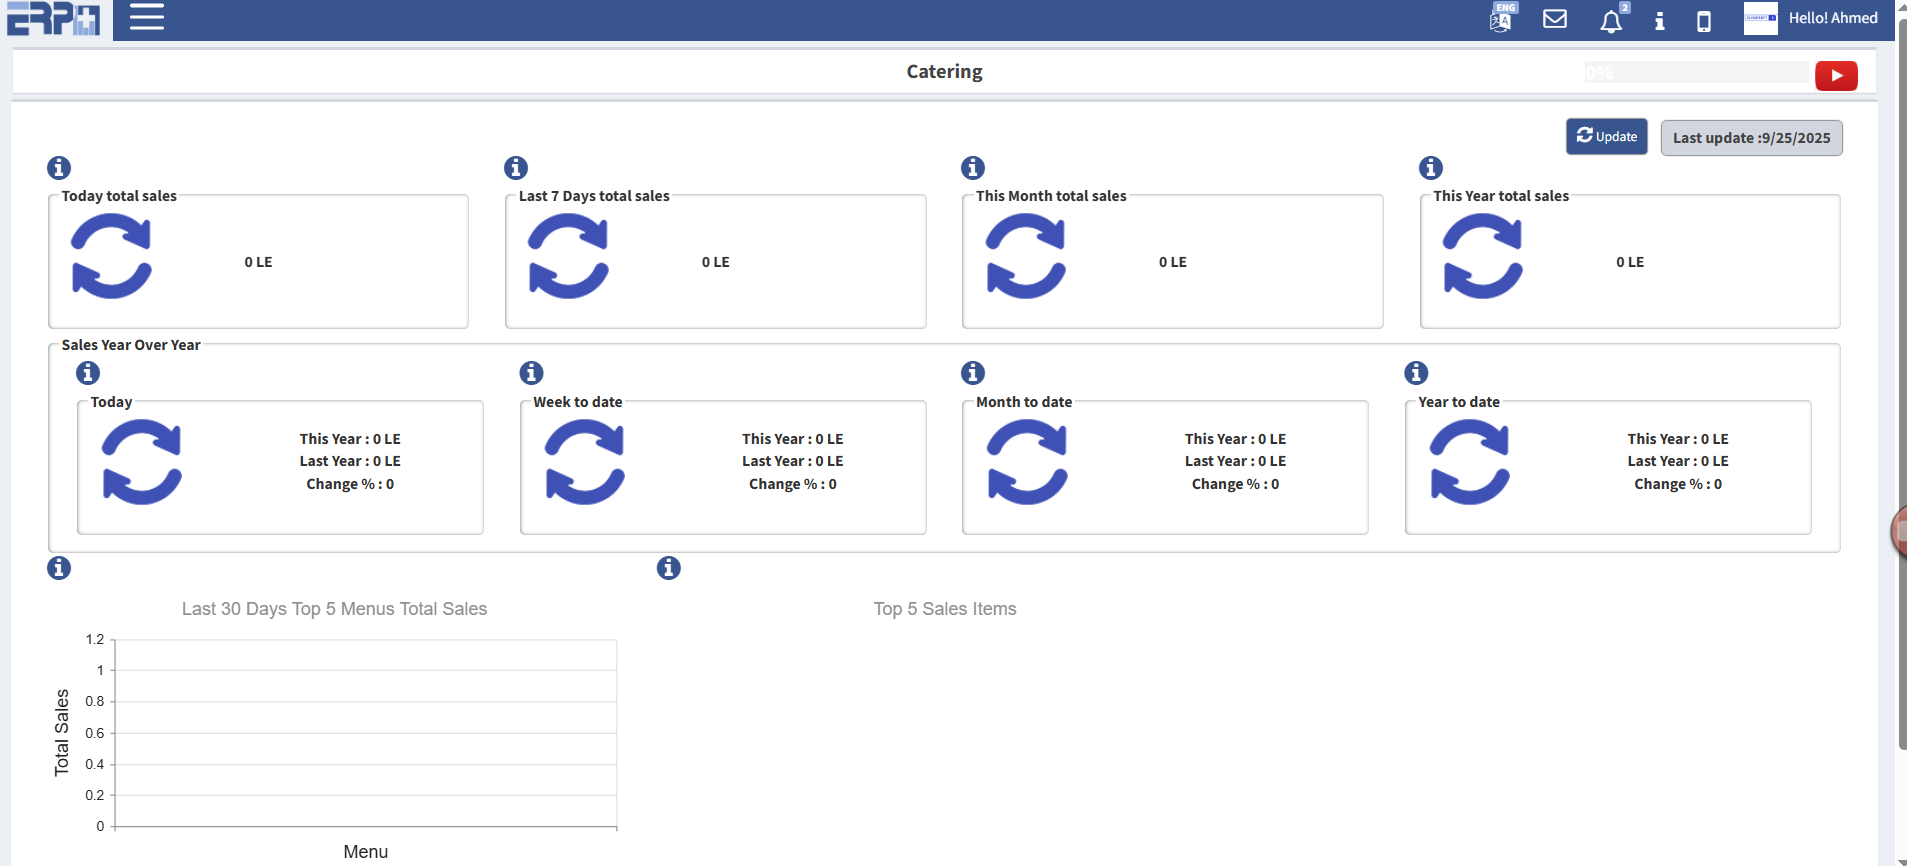1907x866 pixels.
Task: Show info for Today total sales
Action: 59,168
